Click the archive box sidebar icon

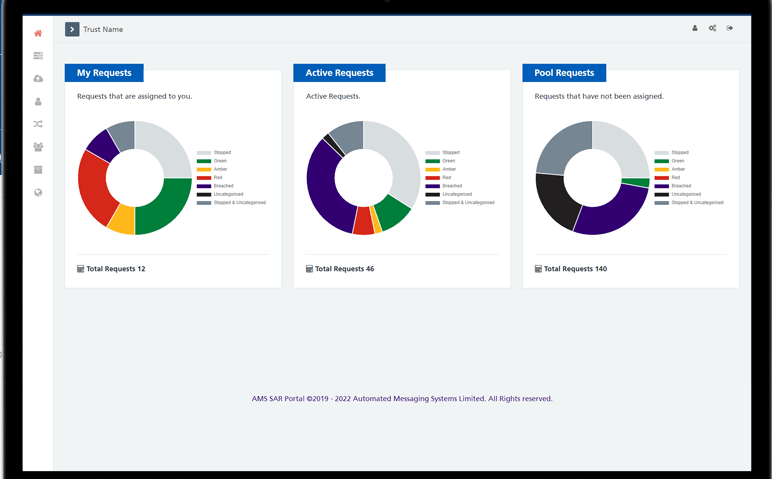(x=38, y=170)
